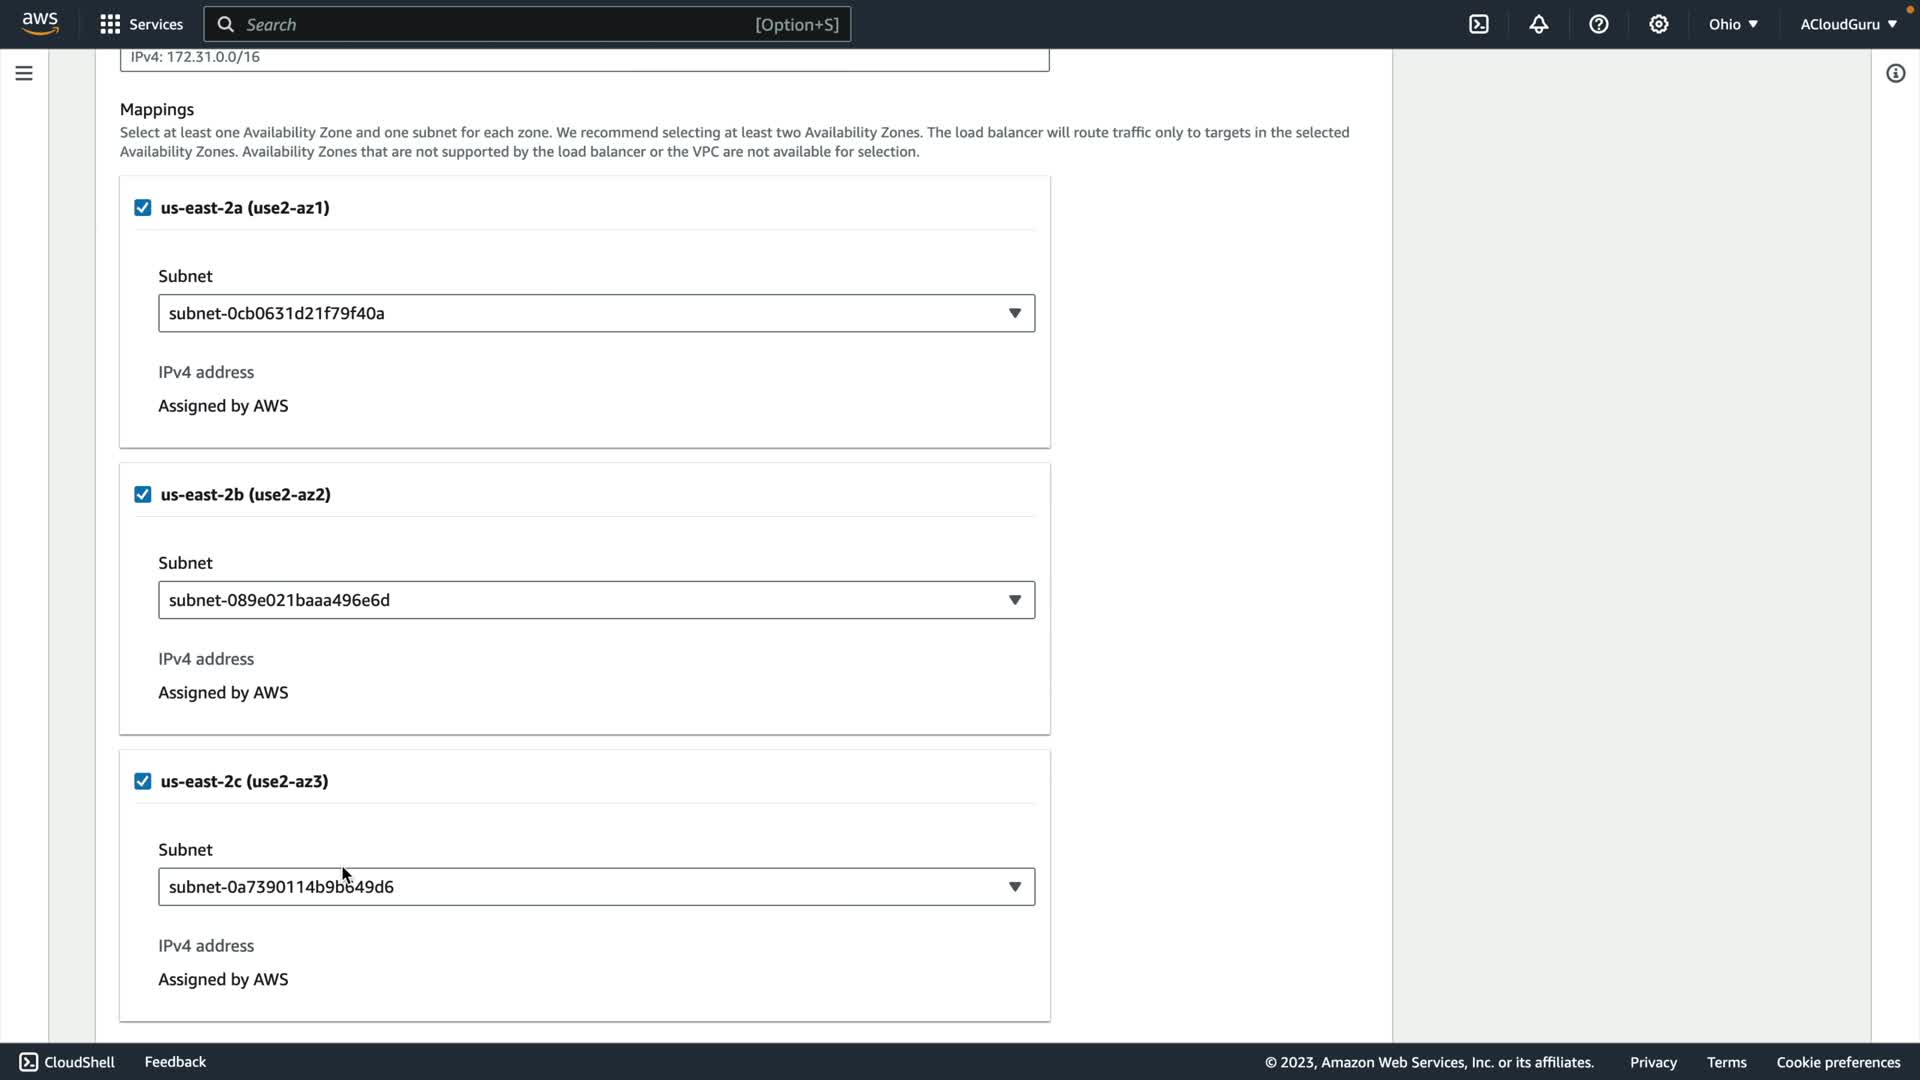Uncheck the us-east-2a availability zone
This screenshot has width=1920, height=1080.
[143, 208]
